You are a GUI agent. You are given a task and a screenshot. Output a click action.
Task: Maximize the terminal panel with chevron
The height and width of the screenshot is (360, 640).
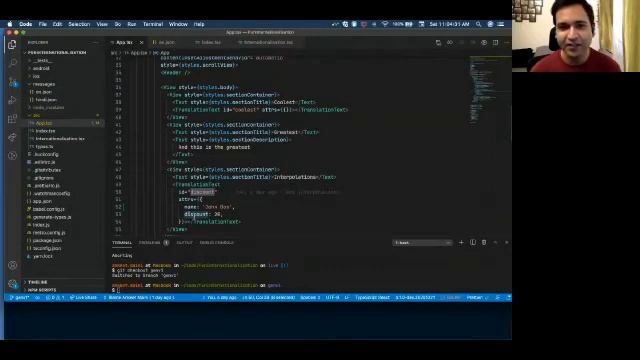click(496, 242)
